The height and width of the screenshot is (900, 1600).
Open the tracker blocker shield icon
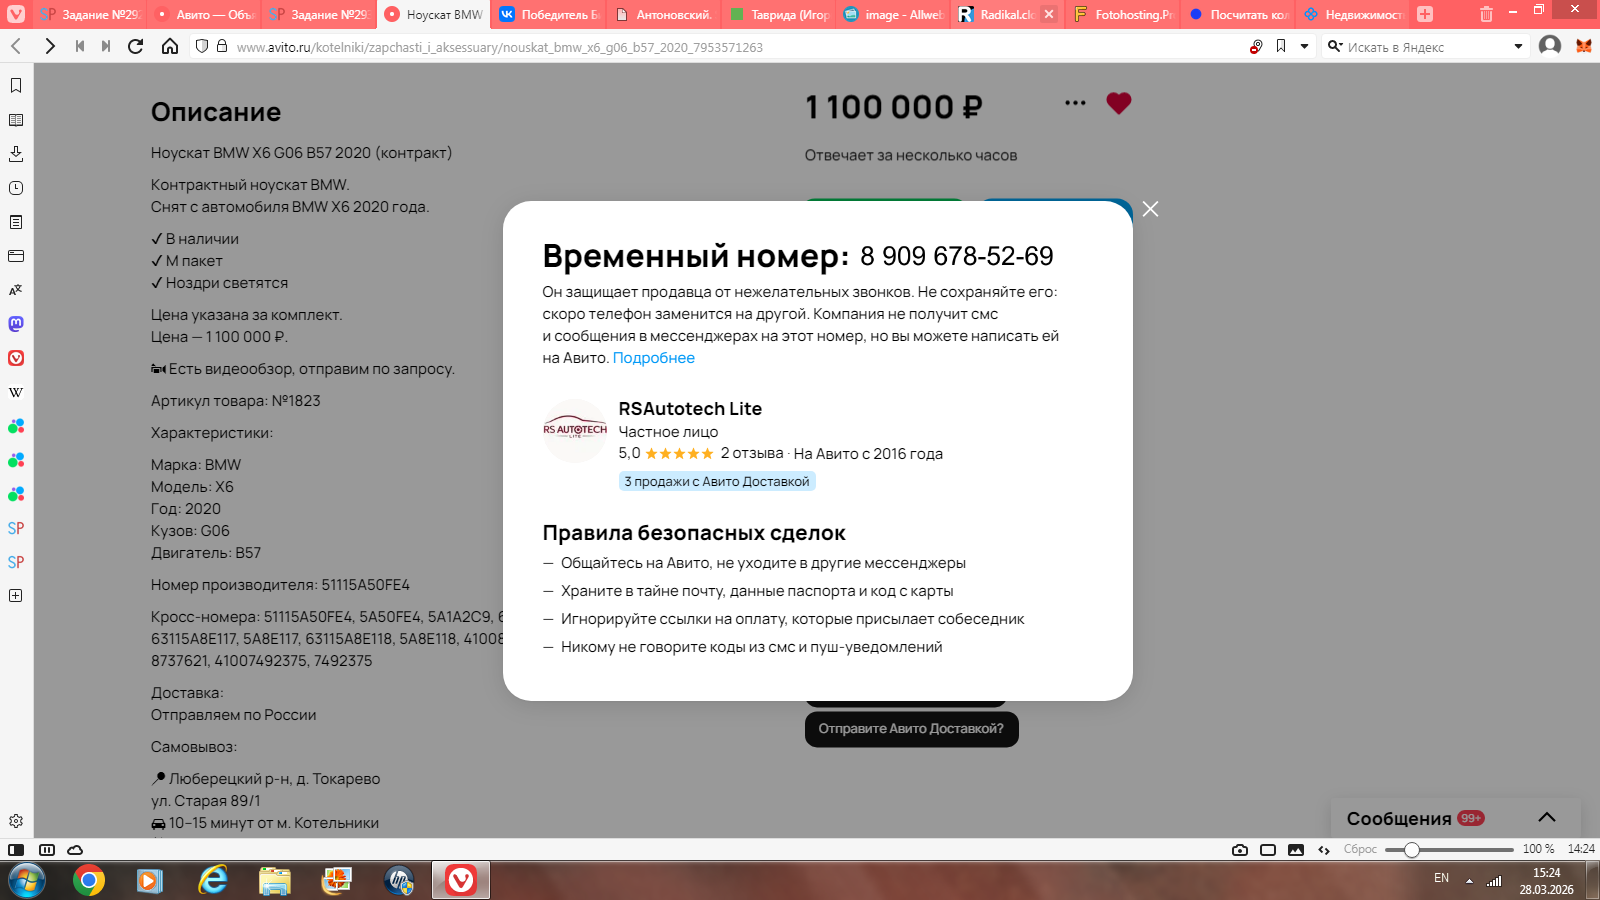[202, 46]
